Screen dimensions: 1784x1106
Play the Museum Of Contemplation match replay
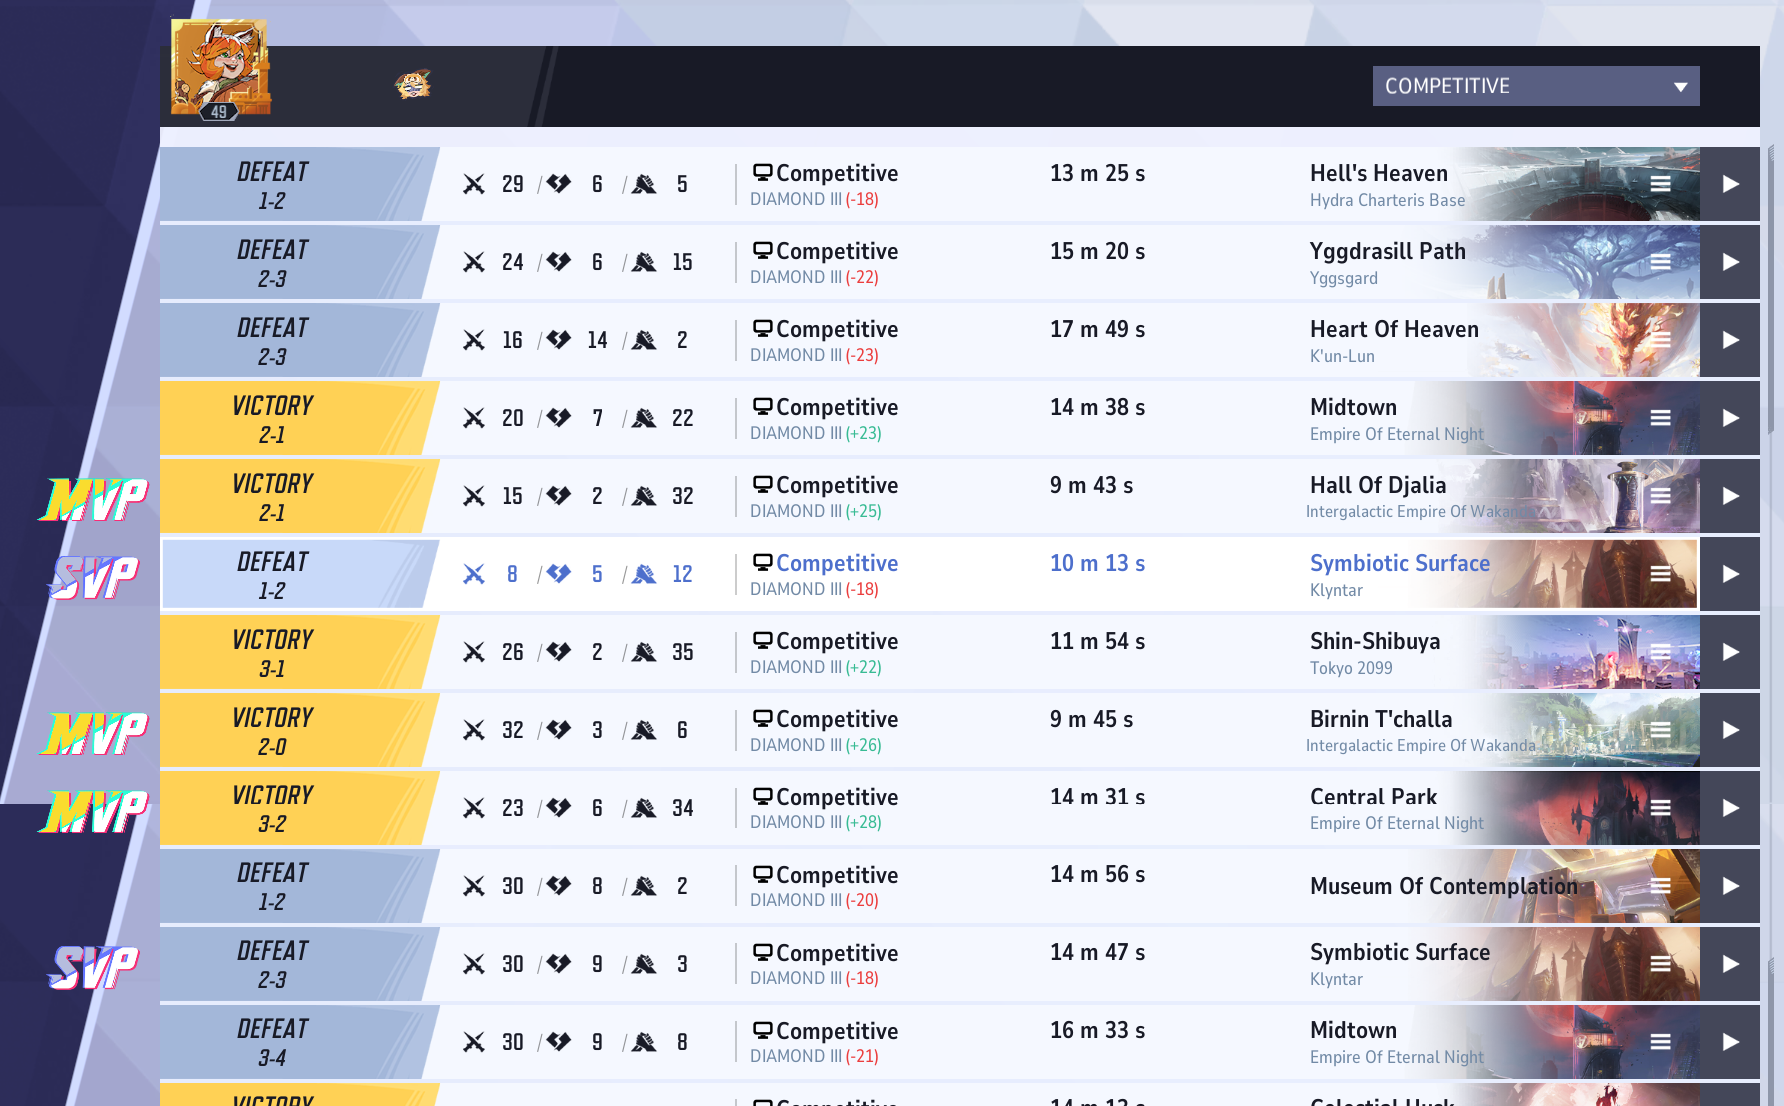[x=1730, y=886]
